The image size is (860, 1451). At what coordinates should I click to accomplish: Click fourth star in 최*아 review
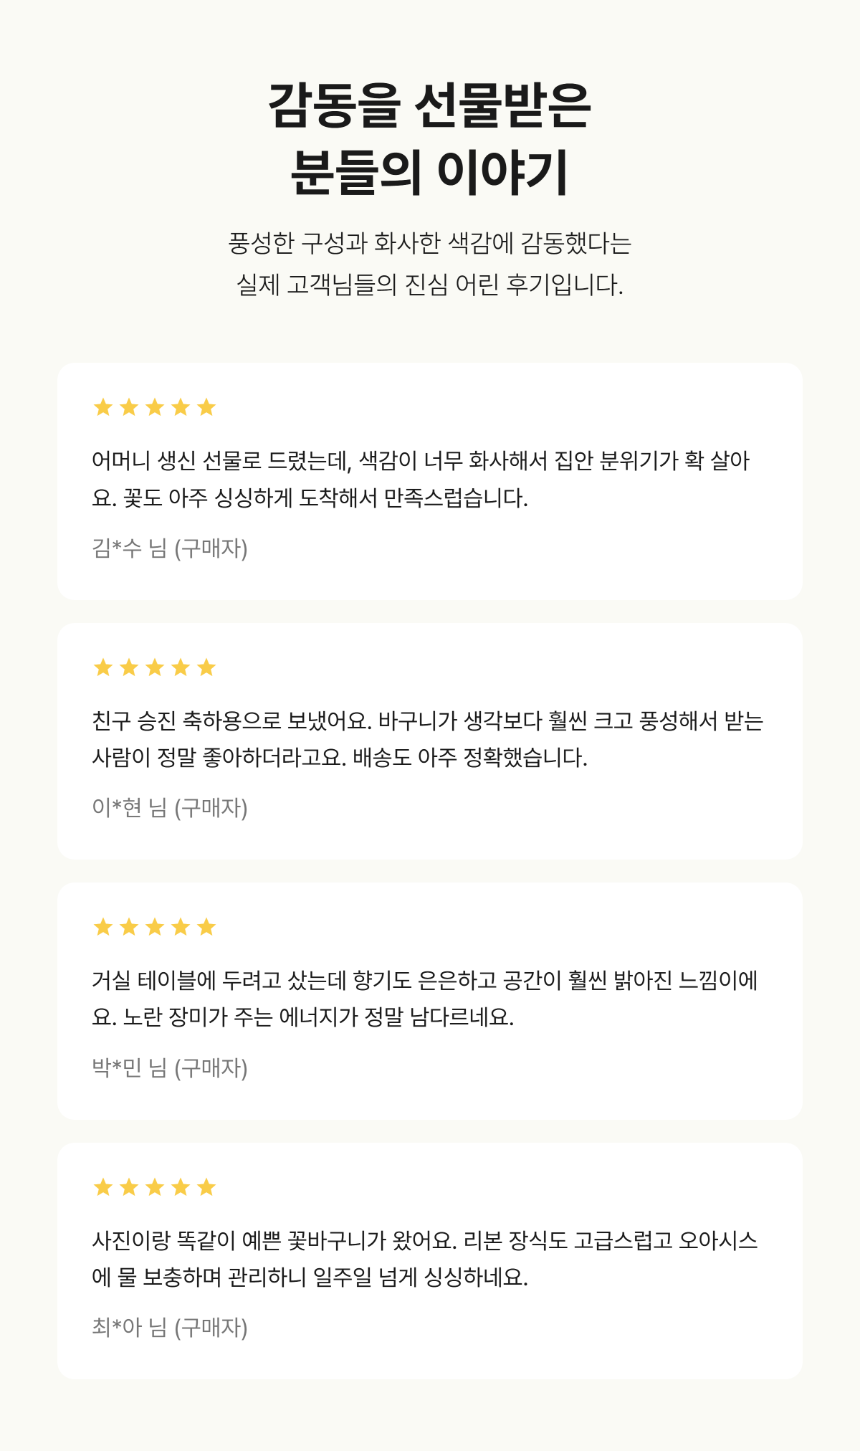(181, 1187)
